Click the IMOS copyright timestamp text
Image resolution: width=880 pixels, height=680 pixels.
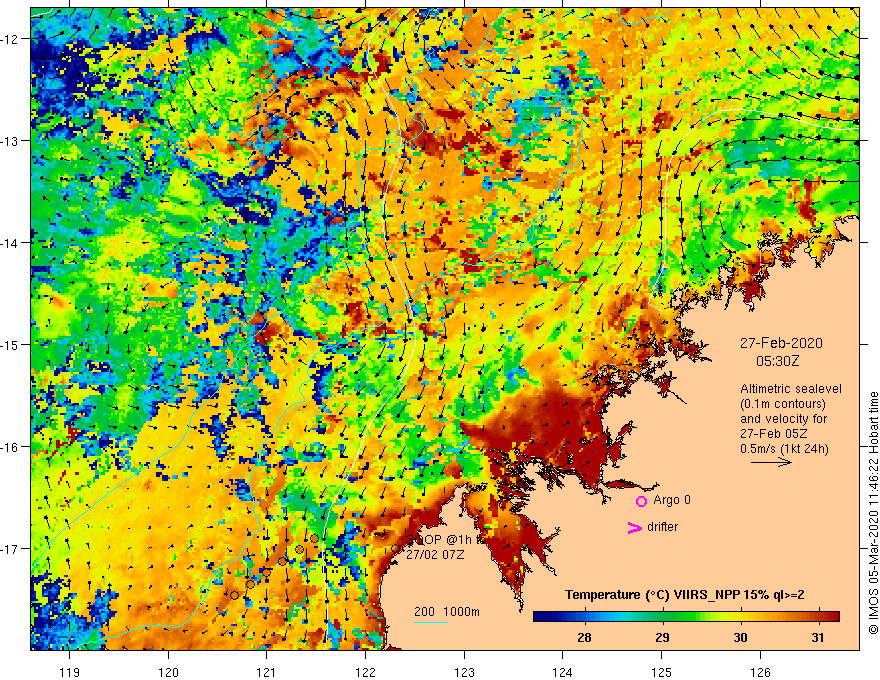pyautogui.click(x=873, y=513)
